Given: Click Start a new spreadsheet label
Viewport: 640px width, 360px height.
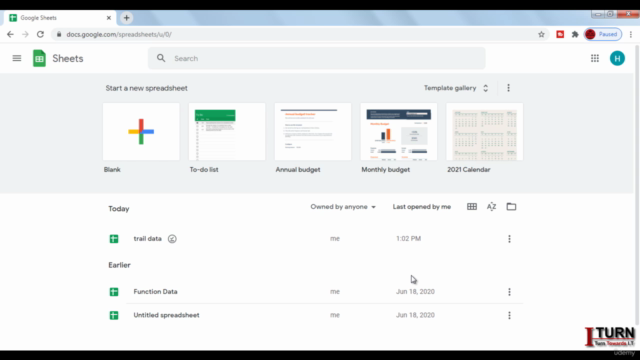Looking at the screenshot, I should pos(147,88).
